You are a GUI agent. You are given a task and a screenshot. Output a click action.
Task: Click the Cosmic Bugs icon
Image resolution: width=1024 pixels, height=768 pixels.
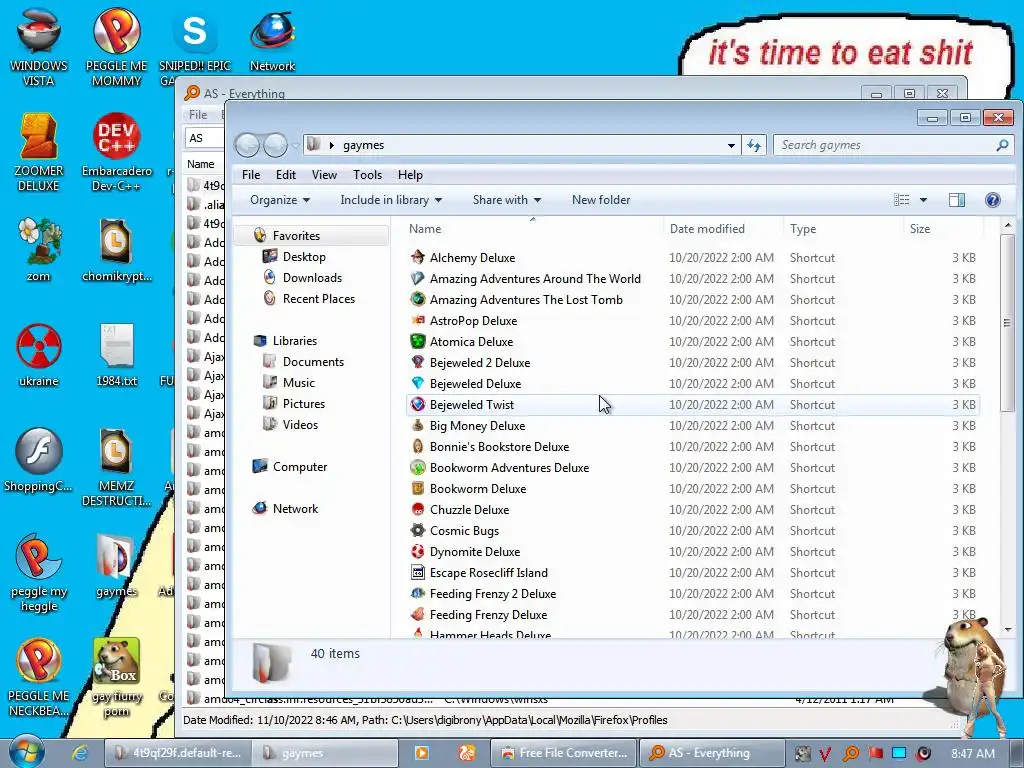click(x=417, y=530)
